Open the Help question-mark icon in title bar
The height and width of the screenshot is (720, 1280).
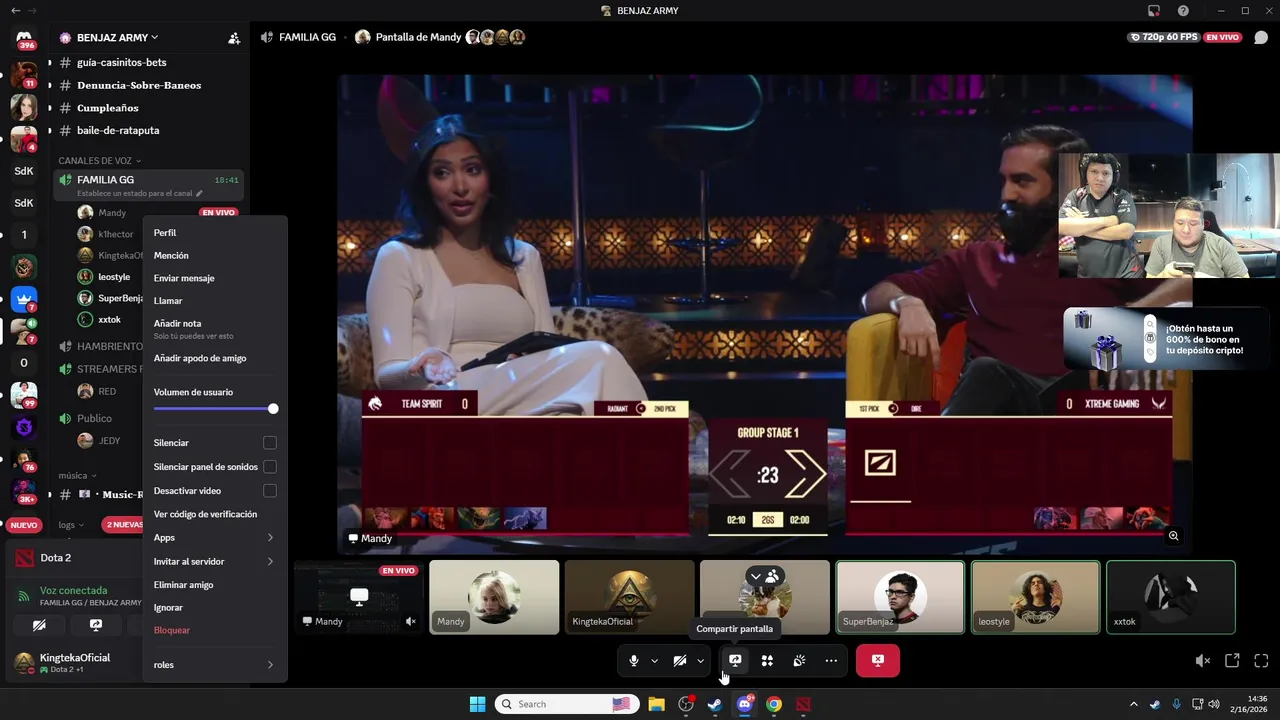pos(1184,10)
